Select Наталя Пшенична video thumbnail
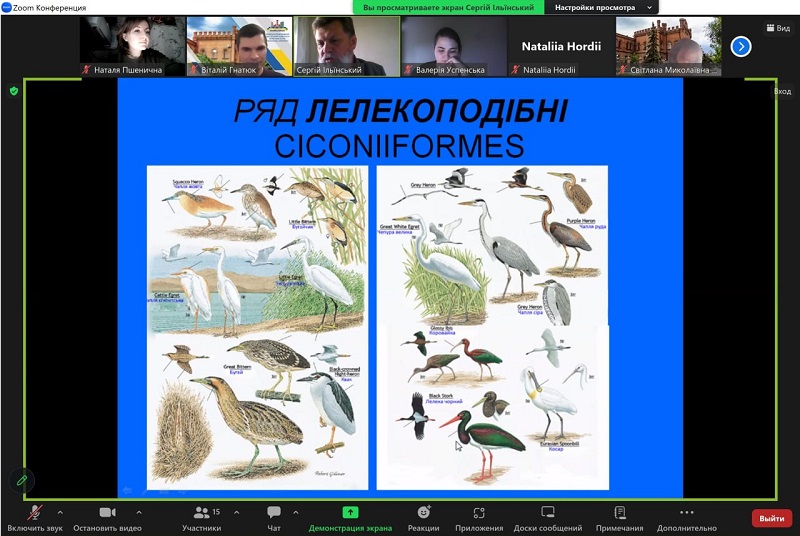The image size is (800, 536). [132, 46]
